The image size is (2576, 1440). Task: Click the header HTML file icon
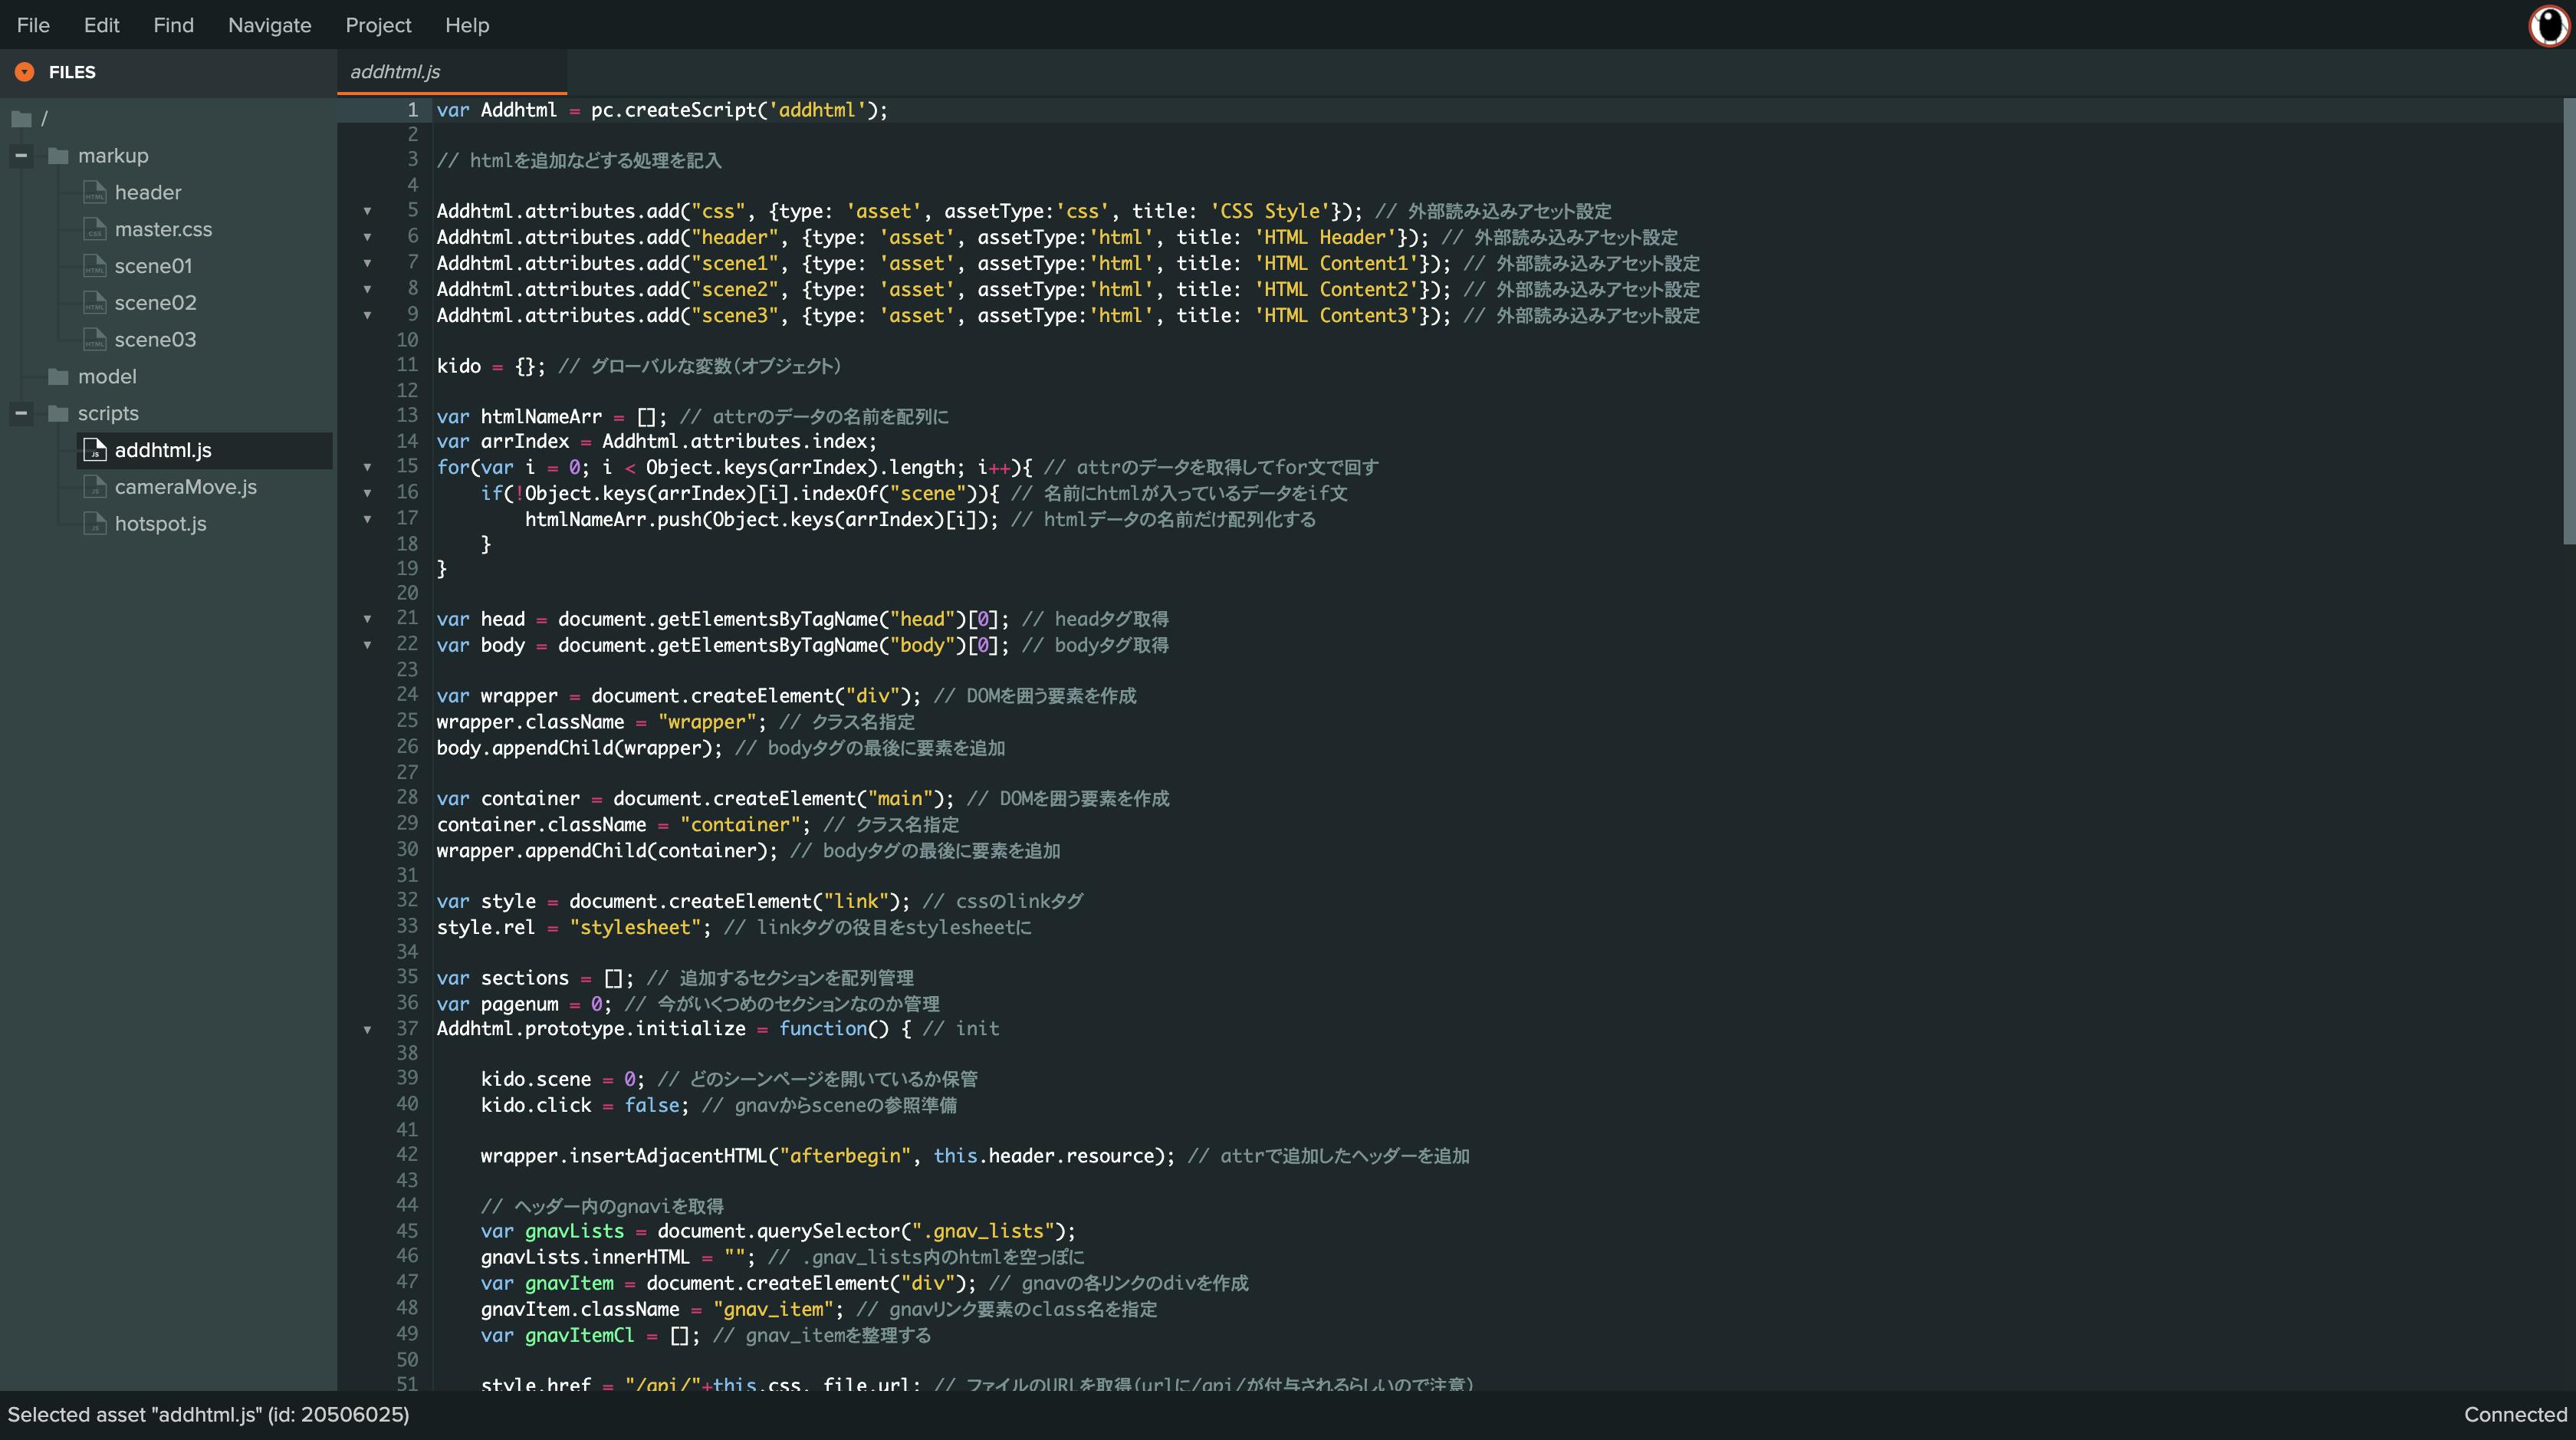point(95,192)
